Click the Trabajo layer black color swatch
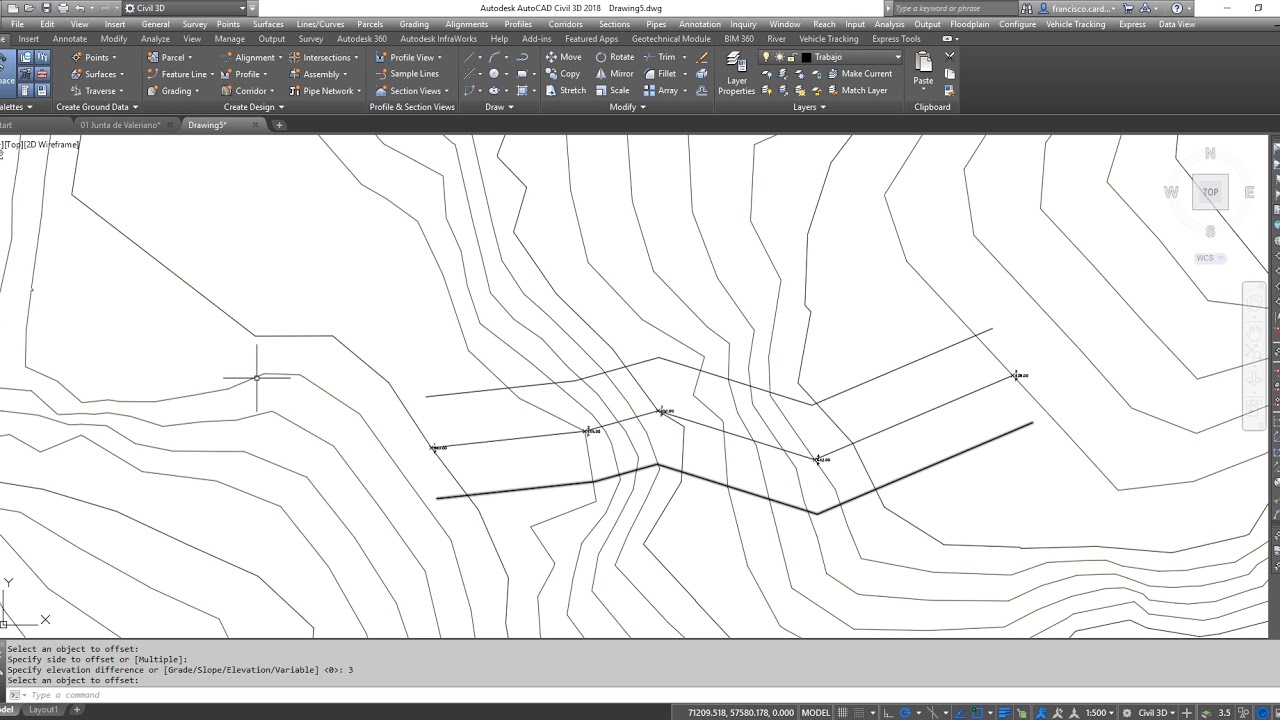 (807, 57)
